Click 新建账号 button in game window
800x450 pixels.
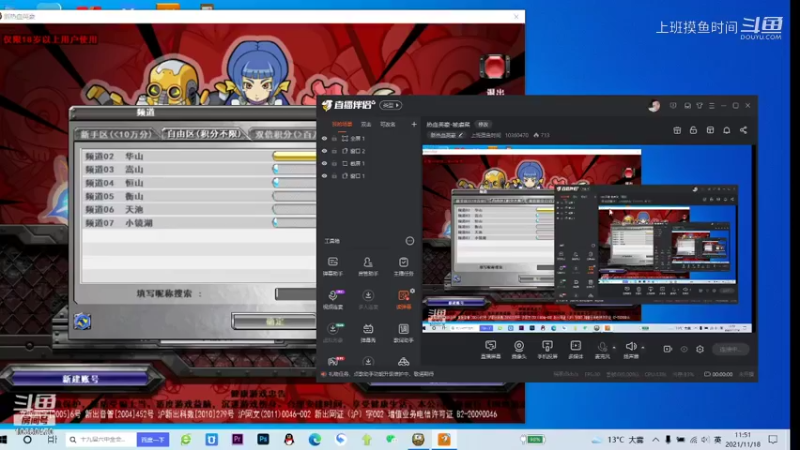[80, 379]
